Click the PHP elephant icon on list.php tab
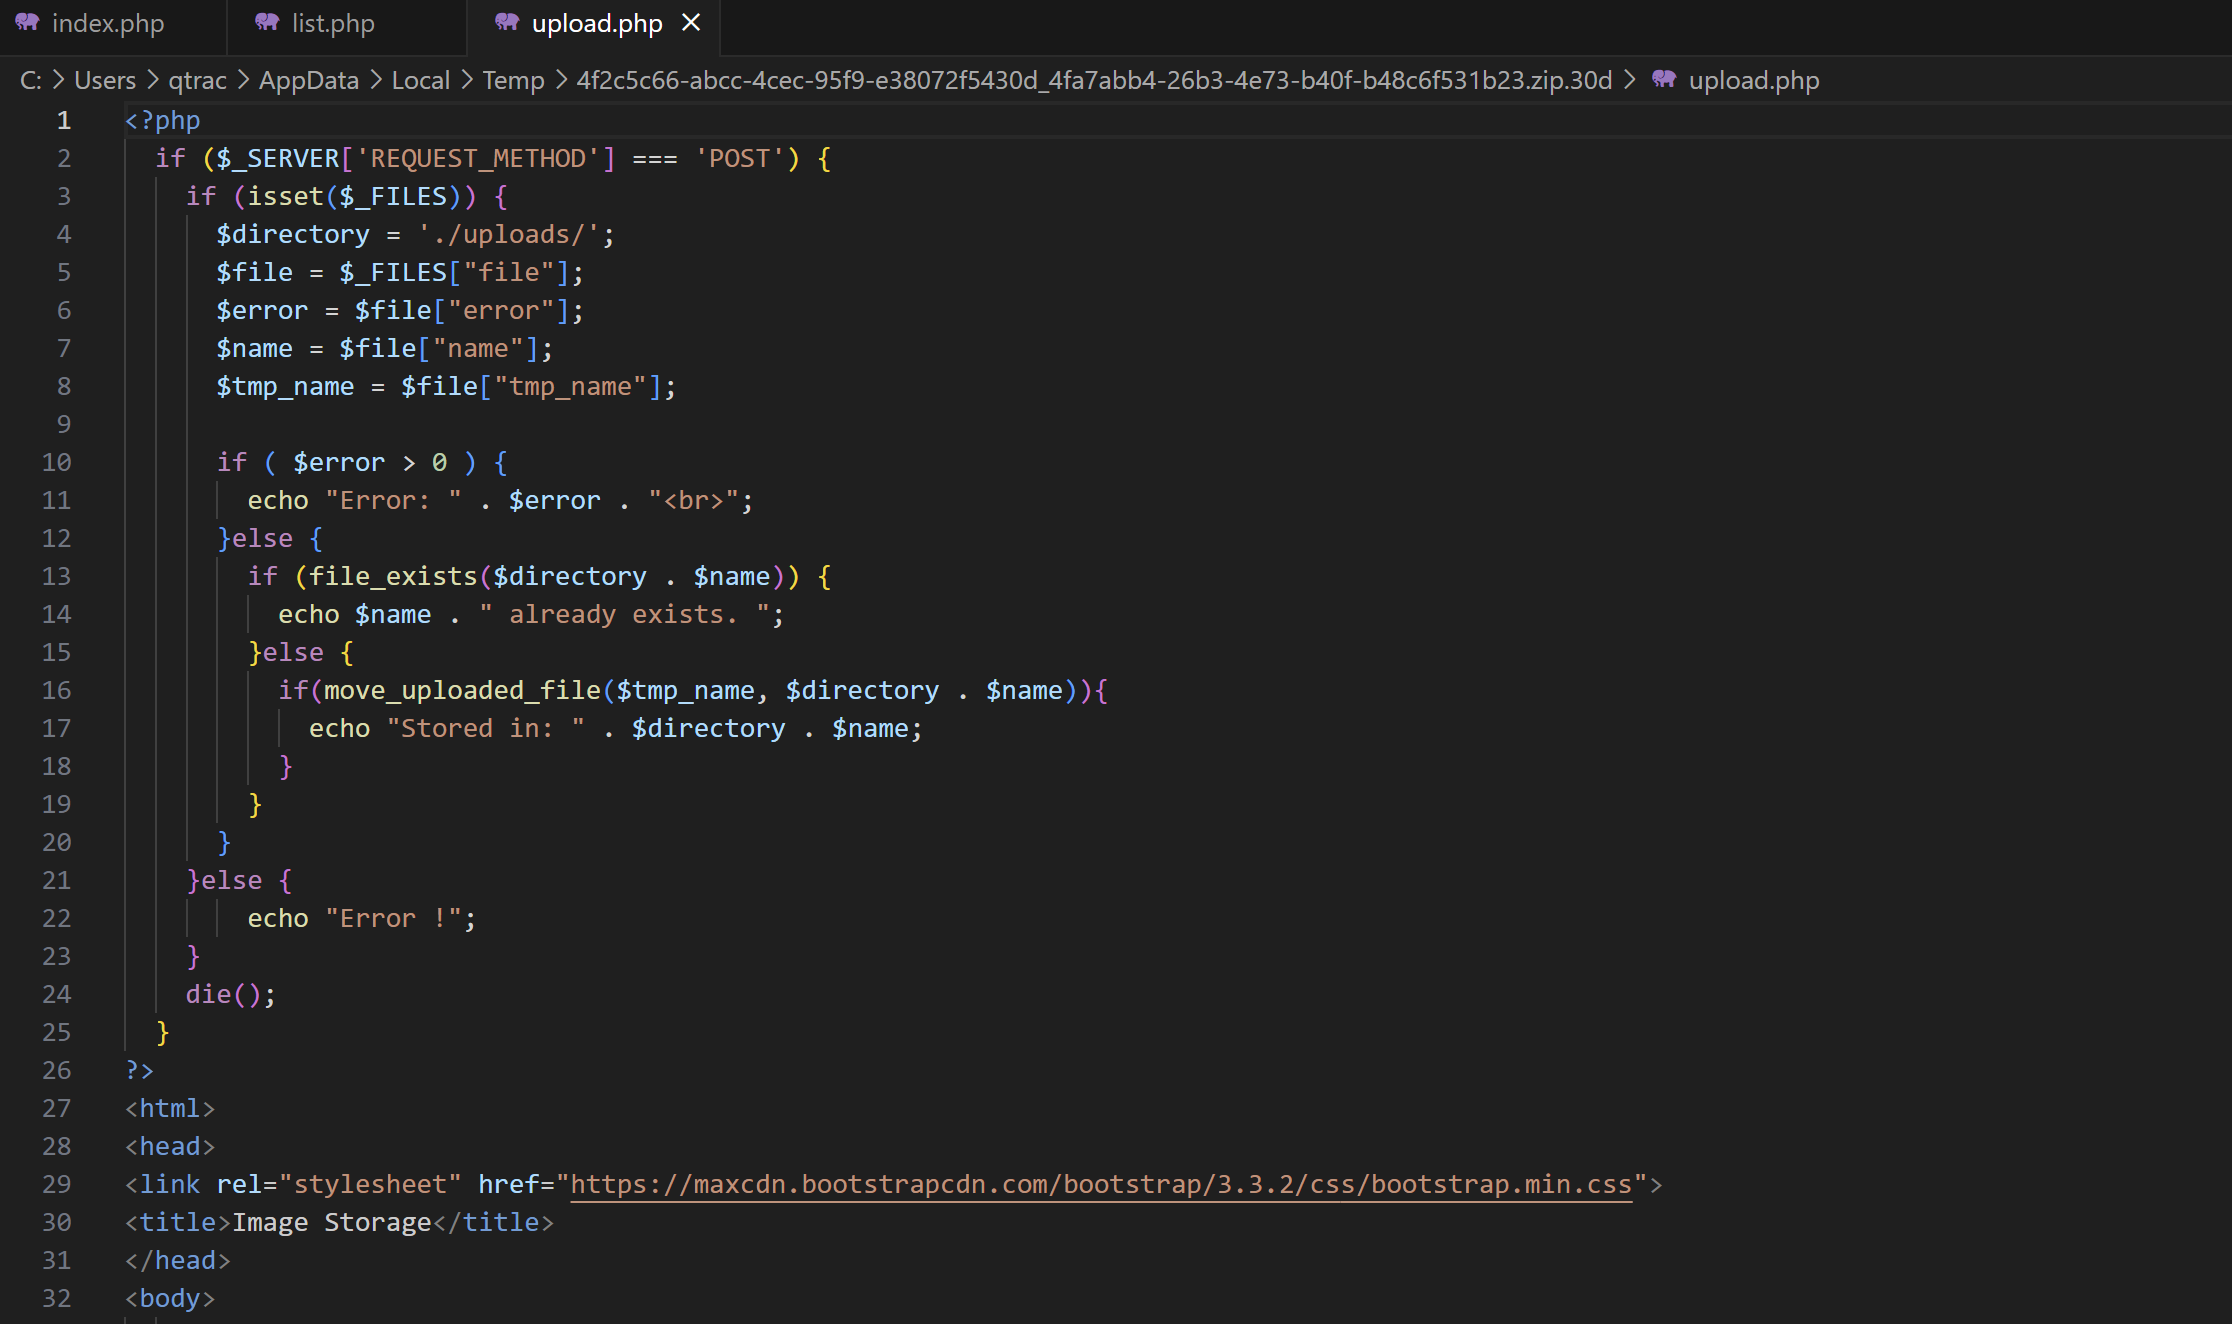 [266, 22]
